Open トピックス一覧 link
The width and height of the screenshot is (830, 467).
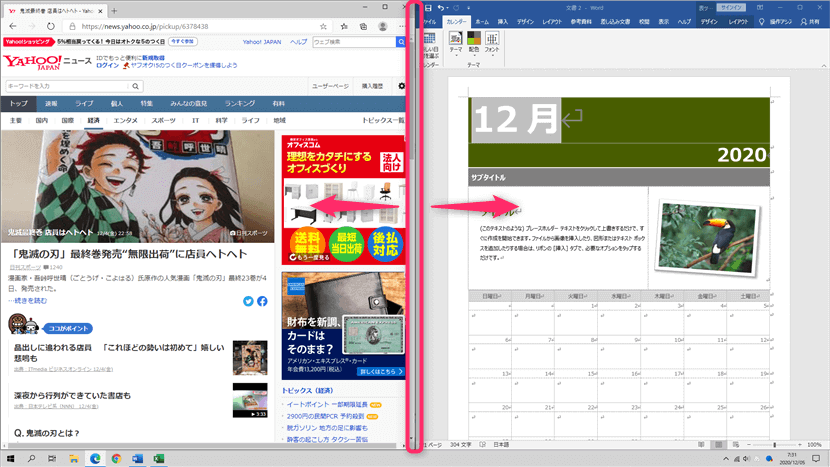coord(383,121)
